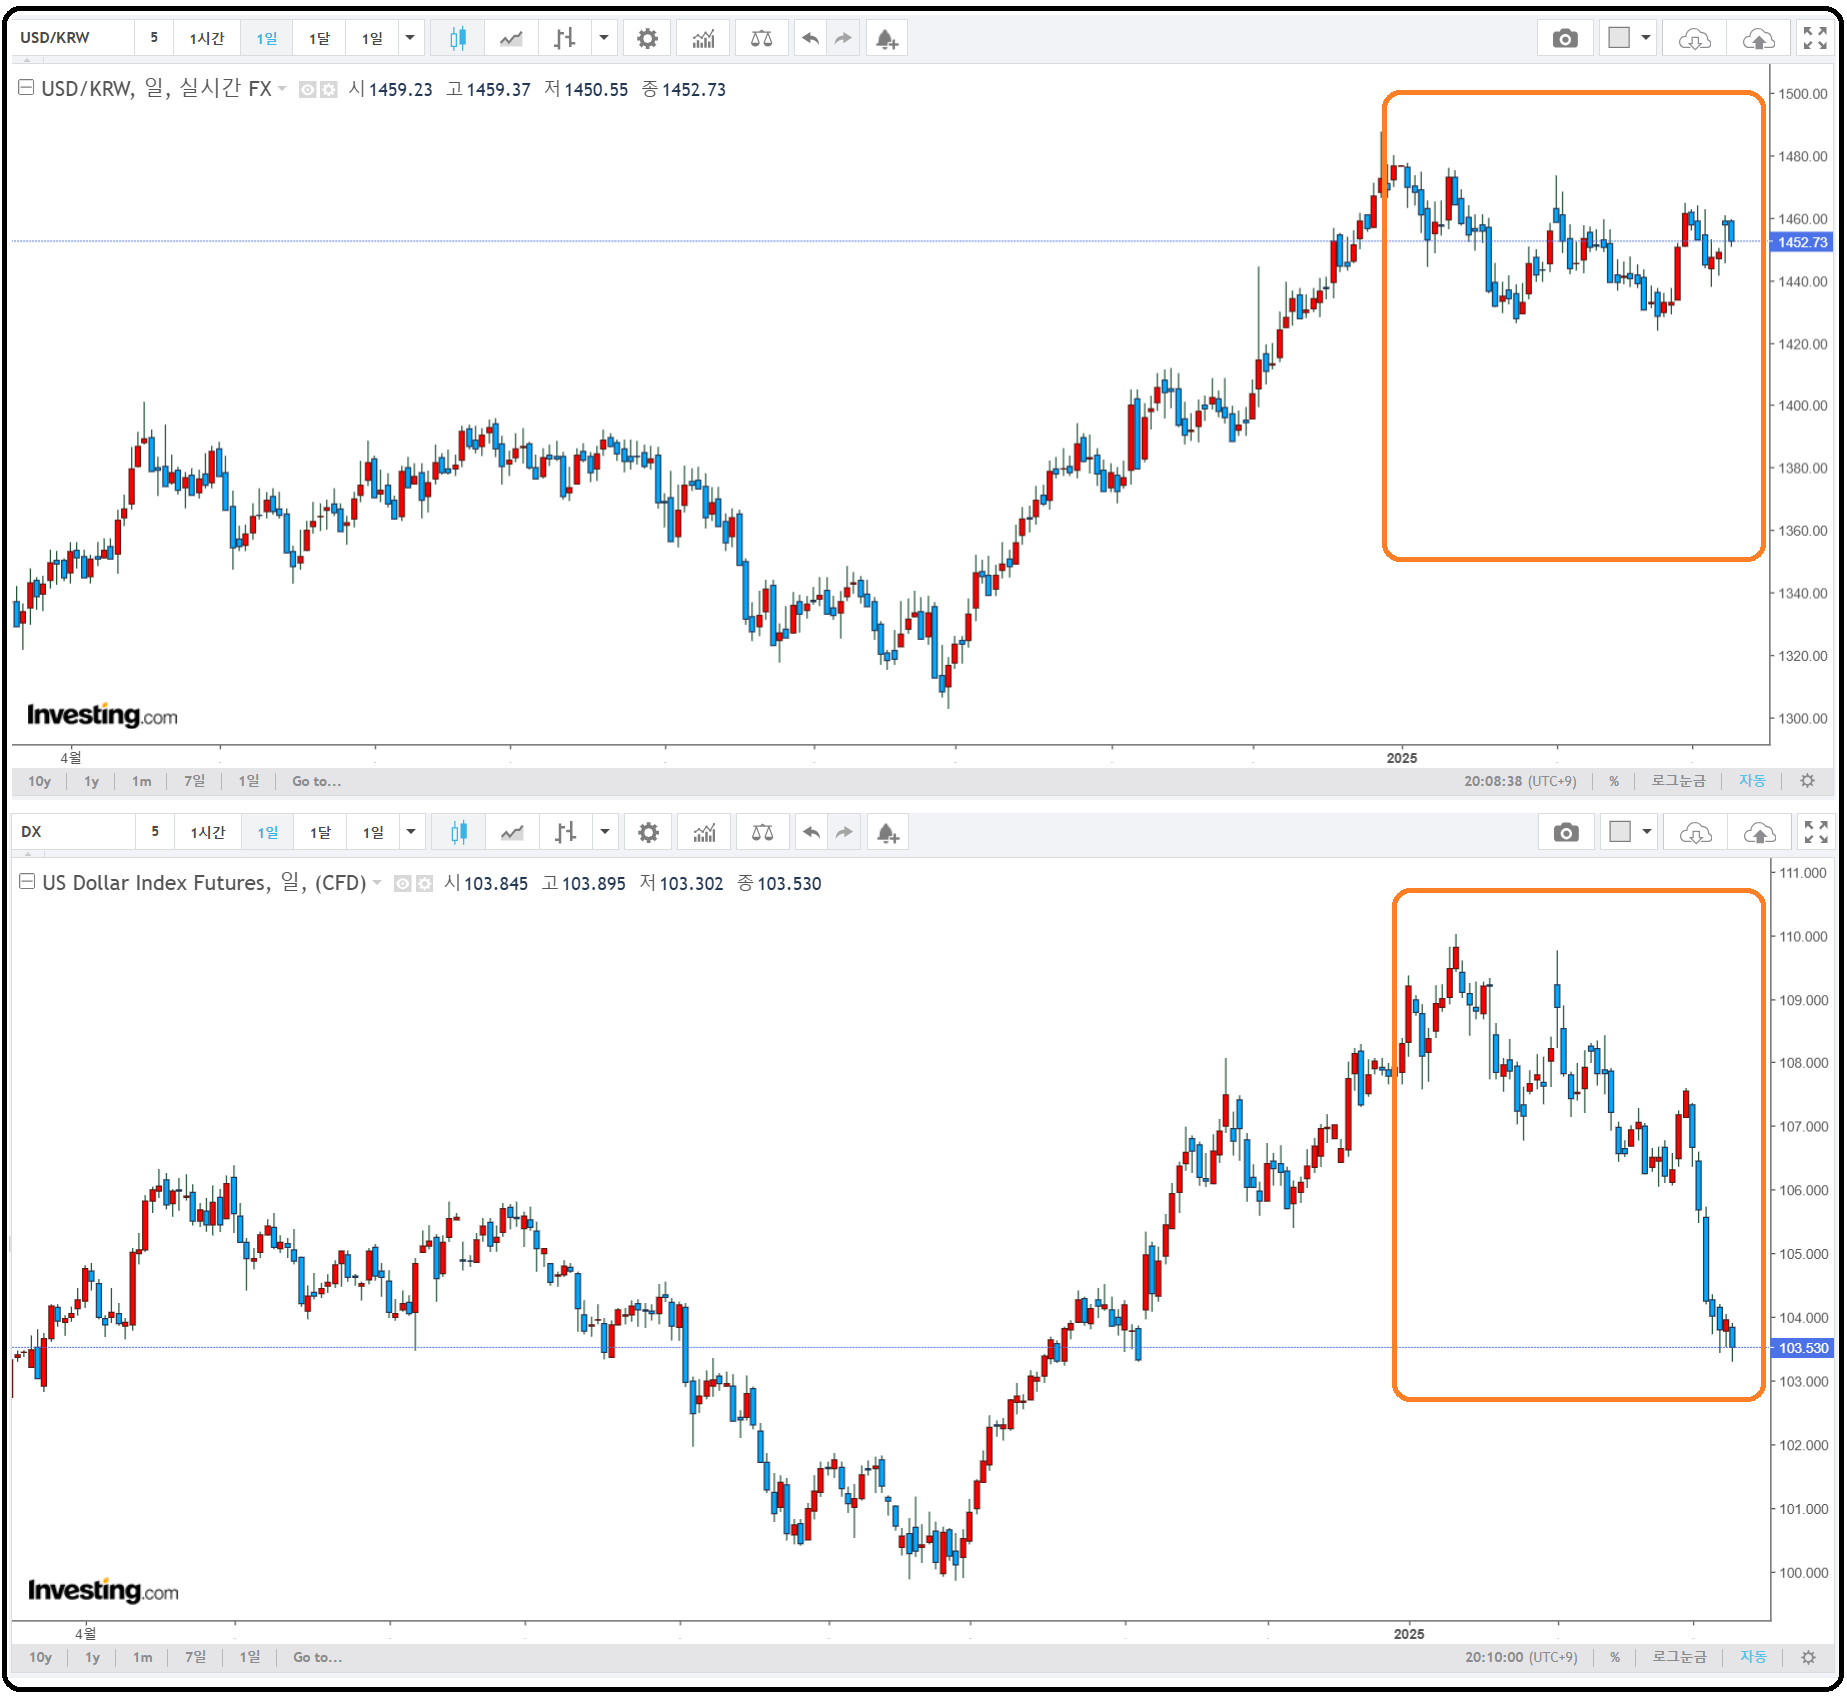Select candlestick chart type in USD/KRW toolbar
The image size is (1847, 1699).
tap(458, 39)
